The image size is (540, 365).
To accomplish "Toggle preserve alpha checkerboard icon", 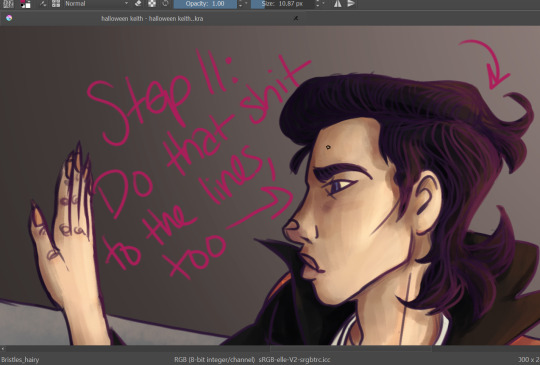I will [152, 4].
